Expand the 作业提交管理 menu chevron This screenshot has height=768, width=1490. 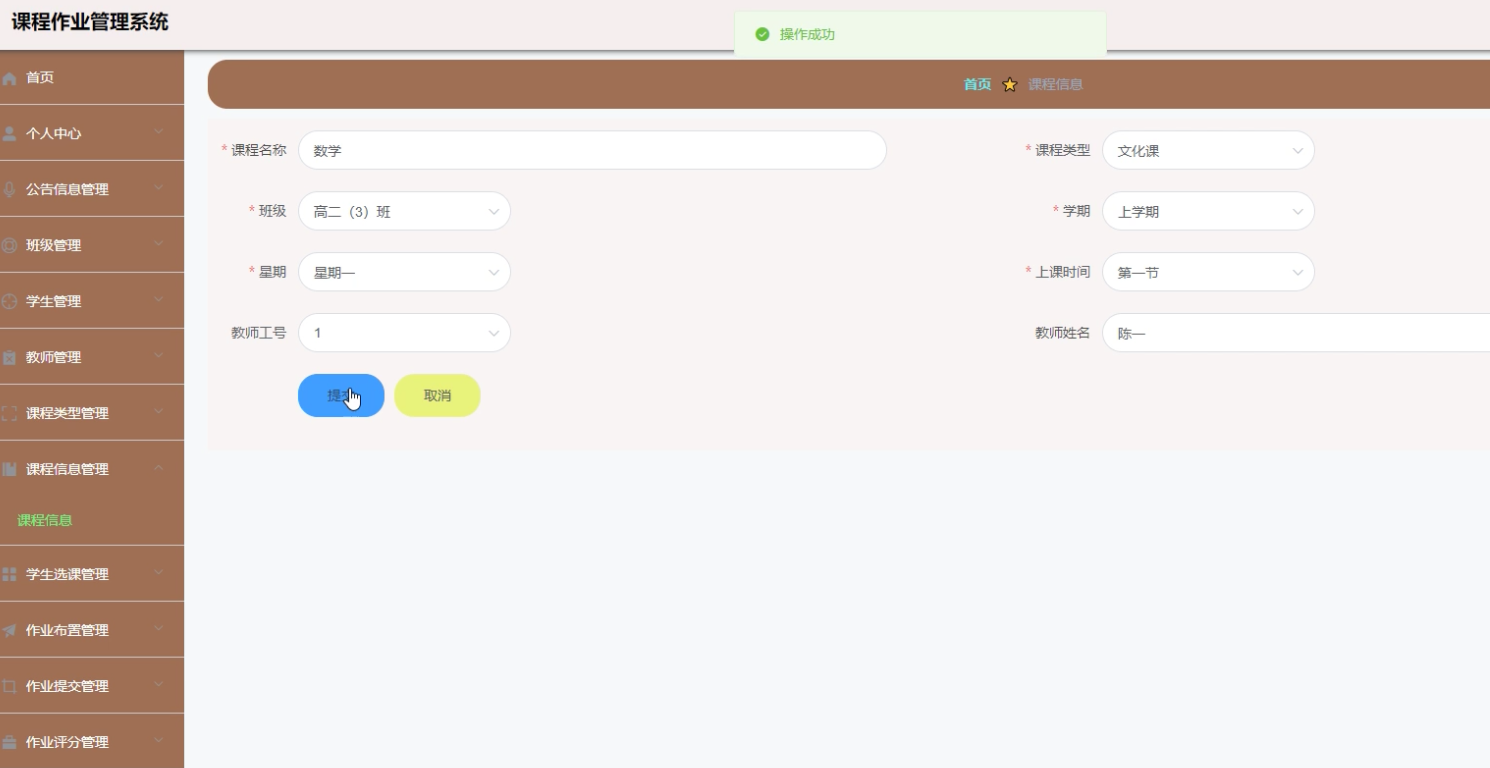159,686
